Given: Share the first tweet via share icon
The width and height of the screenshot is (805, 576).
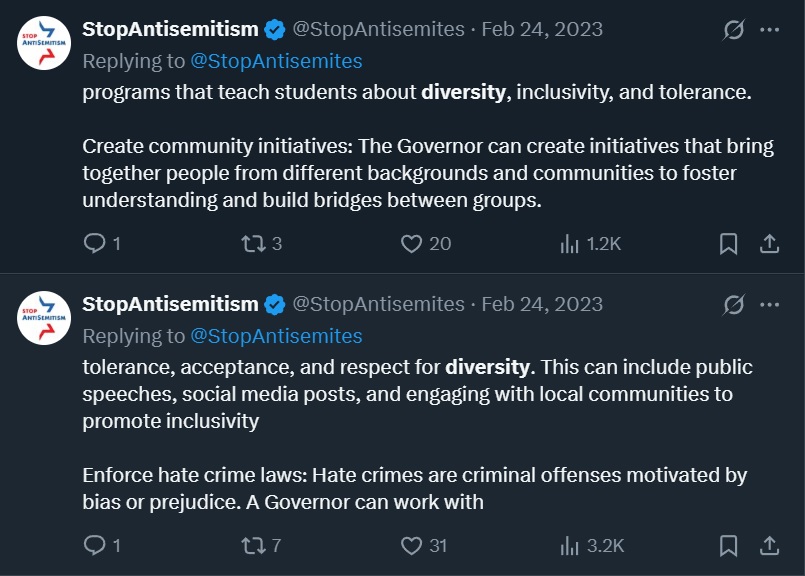Looking at the screenshot, I should click(x=769, y=243).
